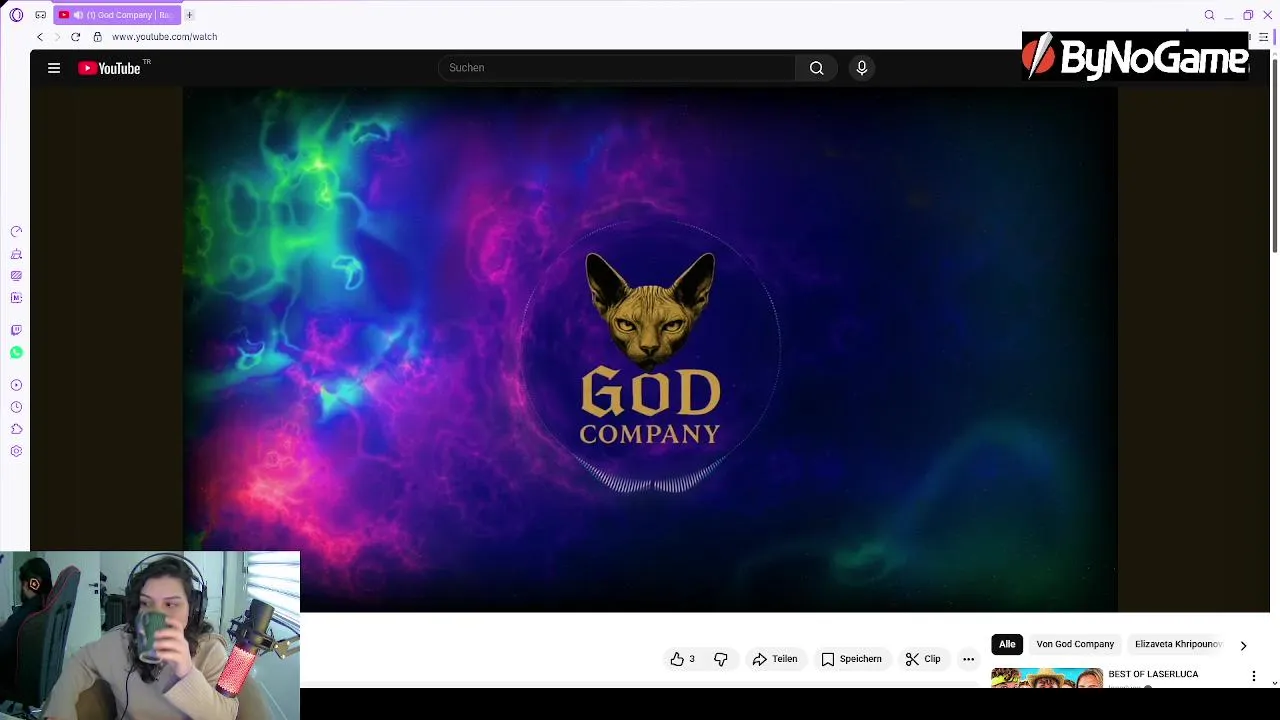Click the video player to pause

click(x=650, y=350)
